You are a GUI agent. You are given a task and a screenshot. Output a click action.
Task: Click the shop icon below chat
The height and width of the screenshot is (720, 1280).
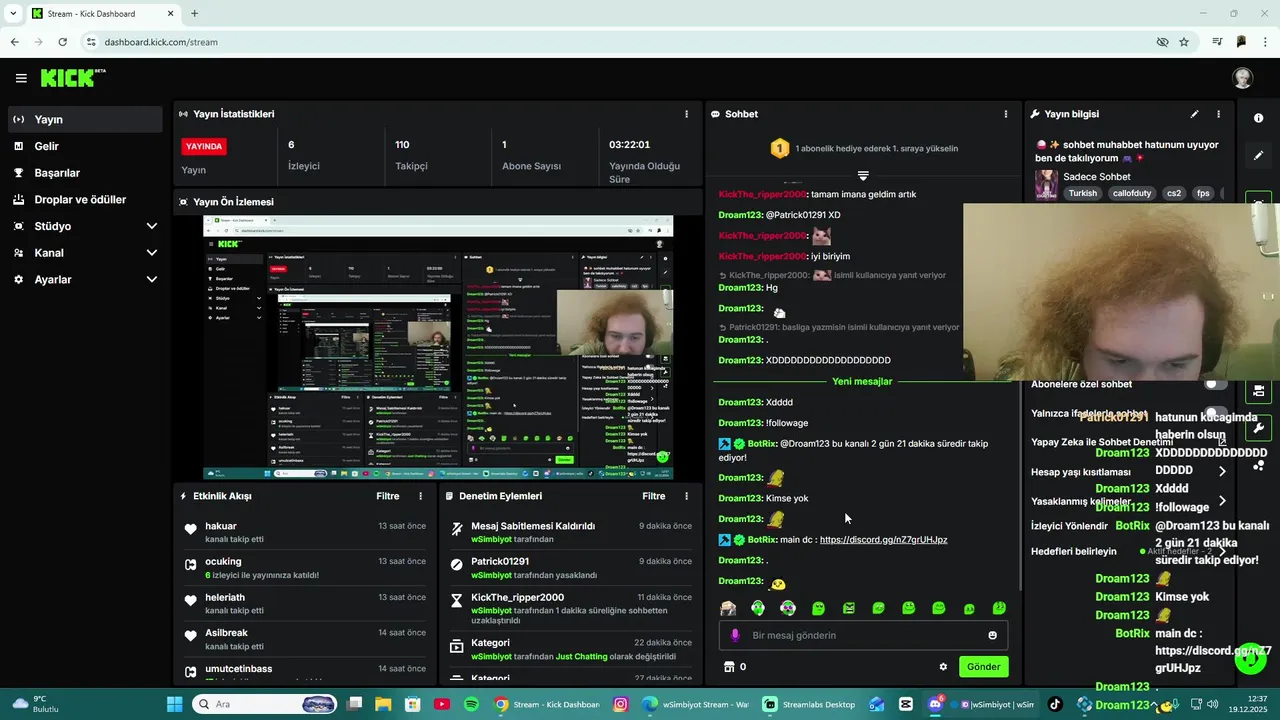point(729,667)
